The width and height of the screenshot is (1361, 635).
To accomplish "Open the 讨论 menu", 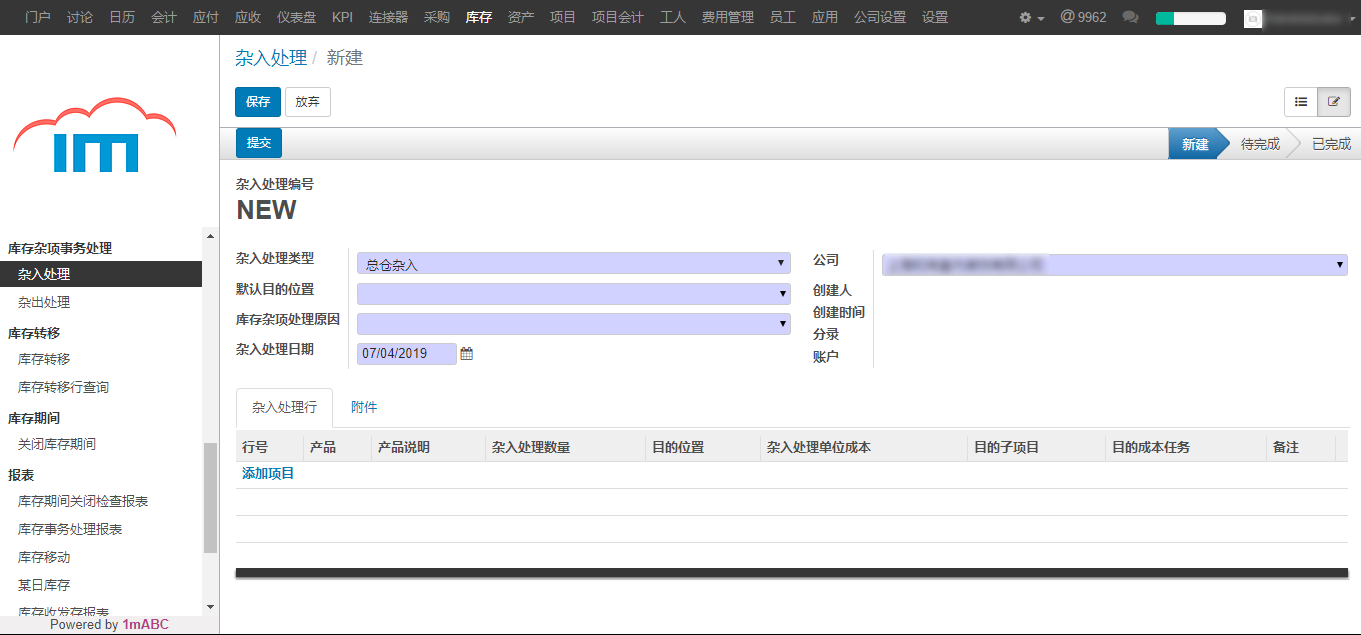I will [x=80, y=17].
